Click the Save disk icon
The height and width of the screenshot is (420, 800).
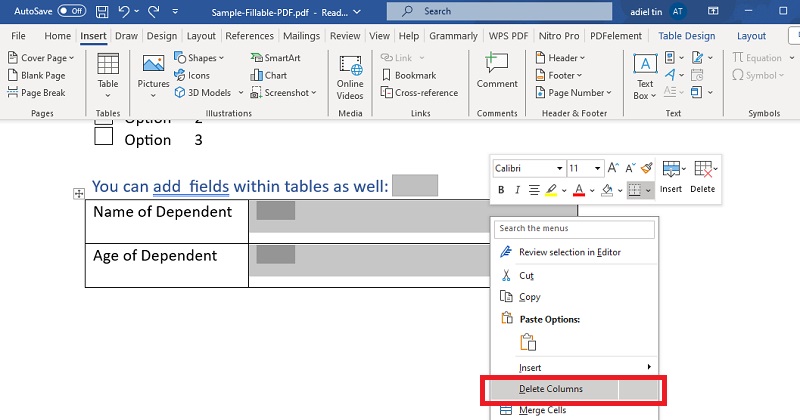coord(102,11)
